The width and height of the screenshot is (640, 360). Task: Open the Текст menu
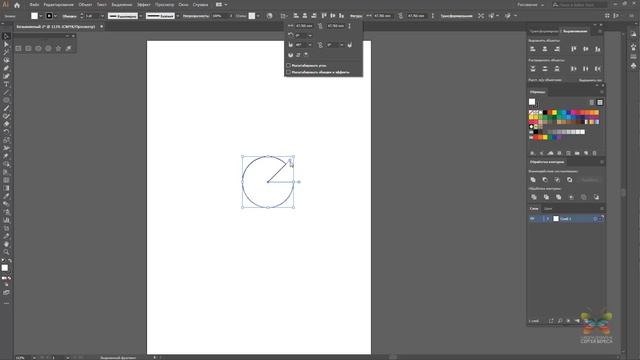coord(102,5)
